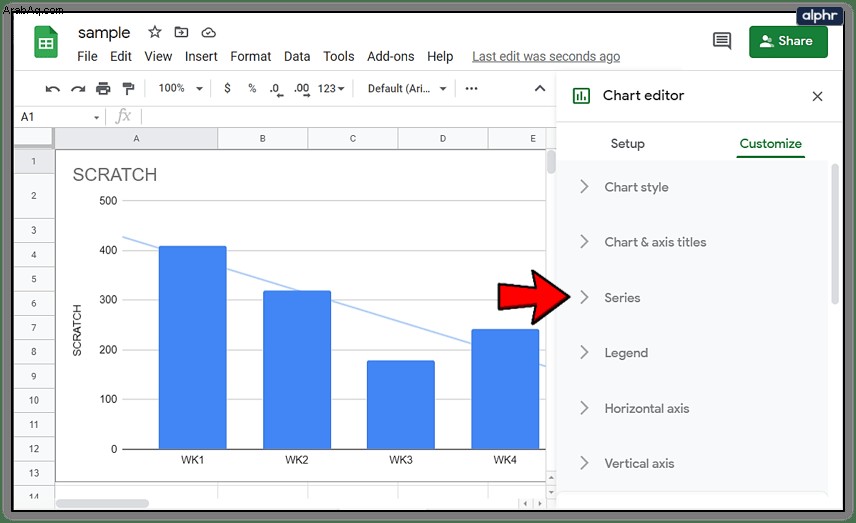This screenshot has height=523, width=856.
Task: Click the vertical SCRATCH axis title
Action: click(x=77, y=330)
